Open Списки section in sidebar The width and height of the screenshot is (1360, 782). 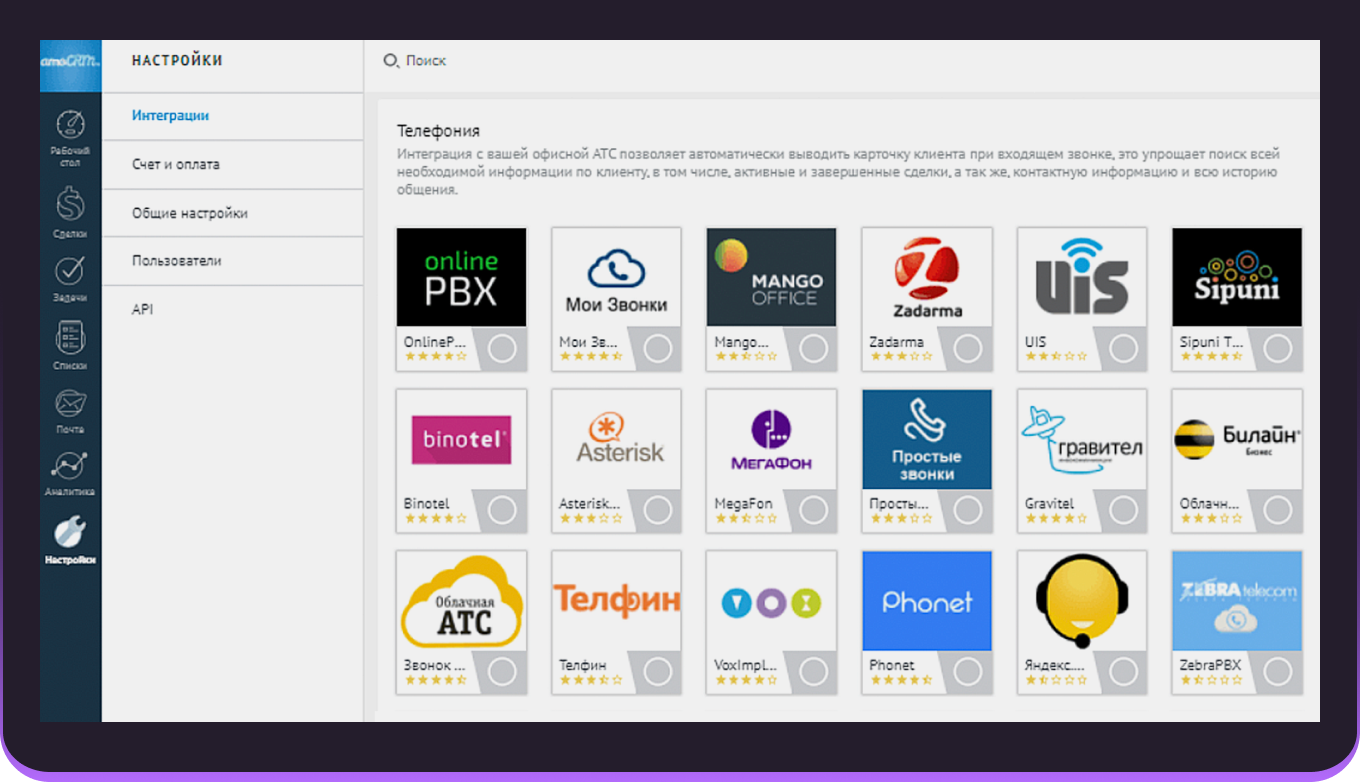(x=70, y=346)
